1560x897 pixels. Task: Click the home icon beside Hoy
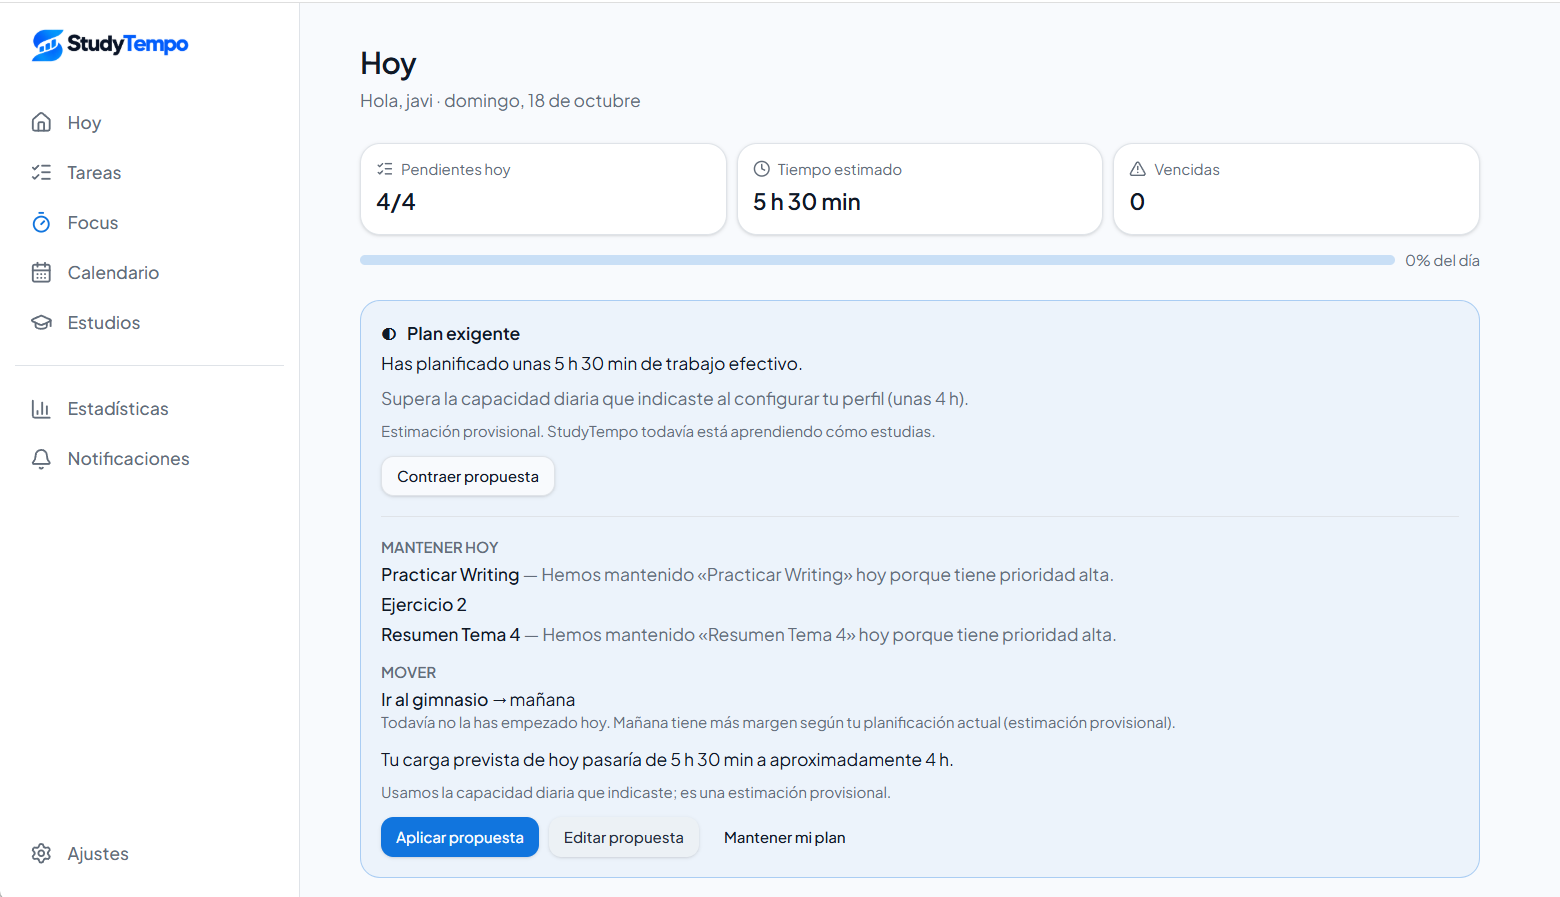pos(41,122)
